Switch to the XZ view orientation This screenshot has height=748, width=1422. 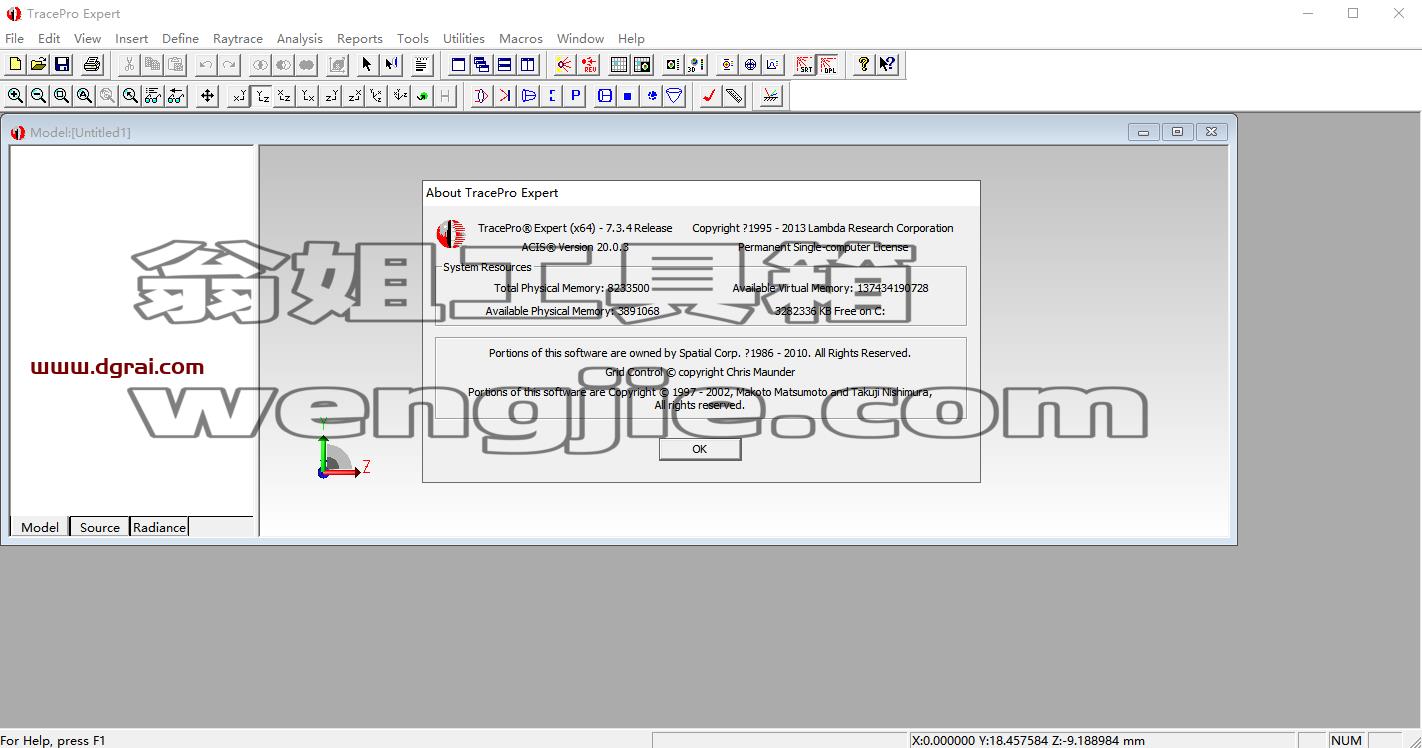tap(284, 96)
